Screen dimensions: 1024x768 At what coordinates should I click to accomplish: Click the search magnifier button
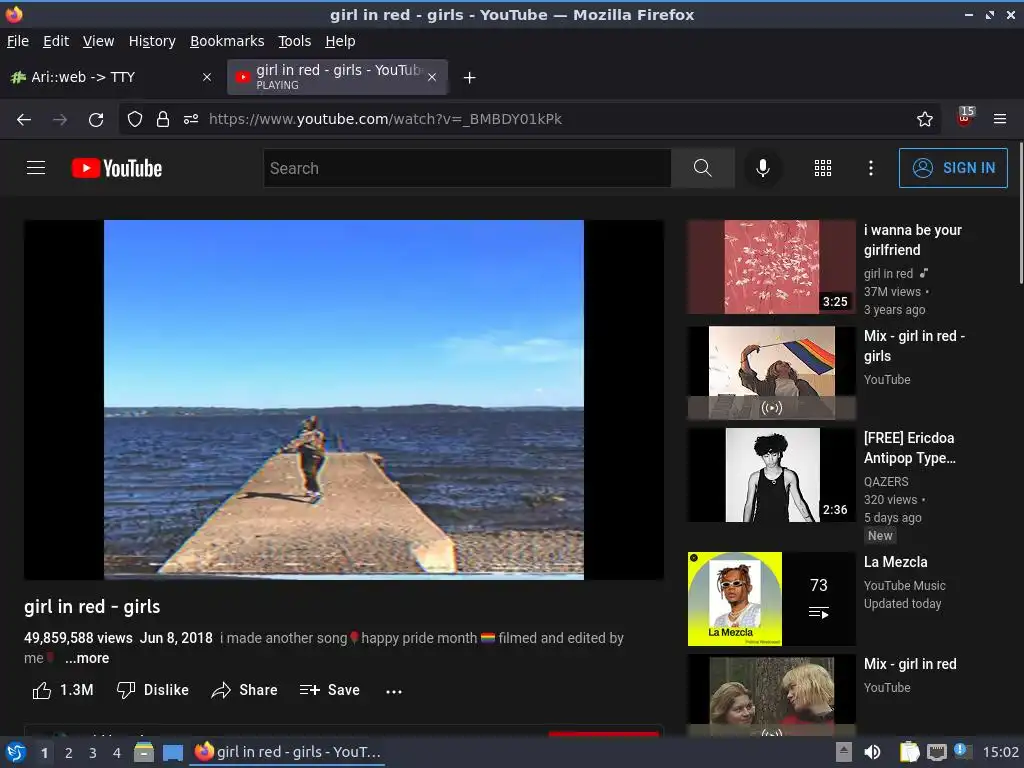[x=703, y=168]
